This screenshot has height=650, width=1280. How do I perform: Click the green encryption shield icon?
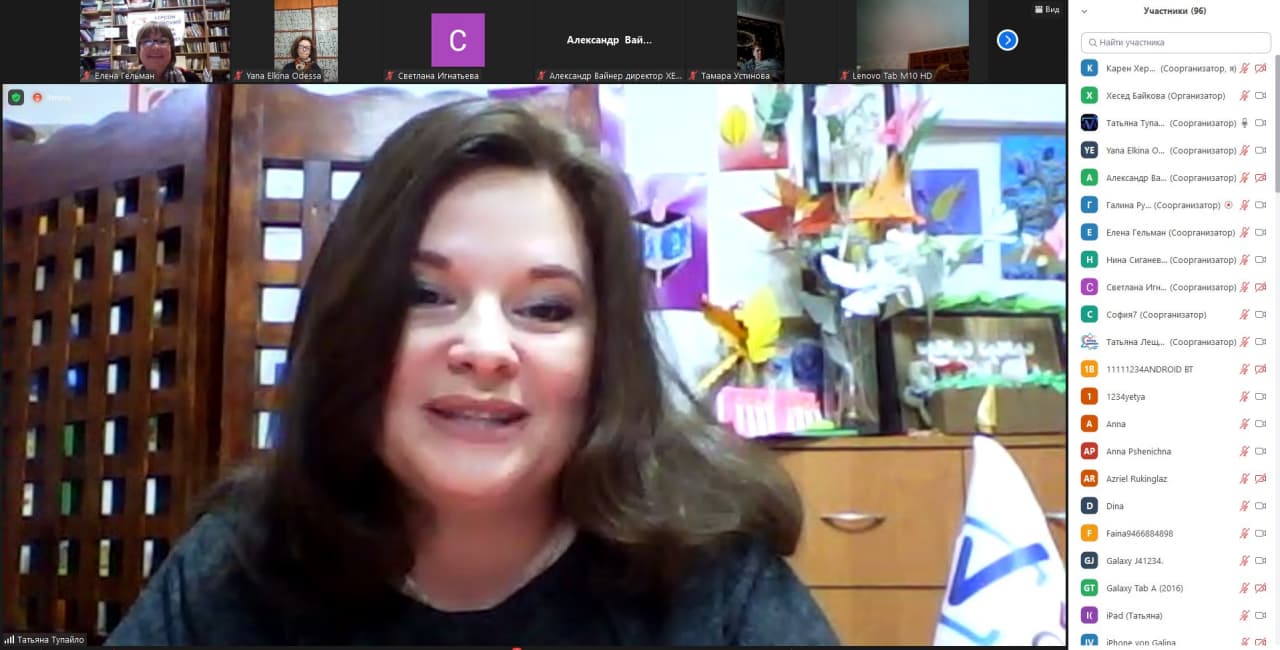(x=16, y=97)
